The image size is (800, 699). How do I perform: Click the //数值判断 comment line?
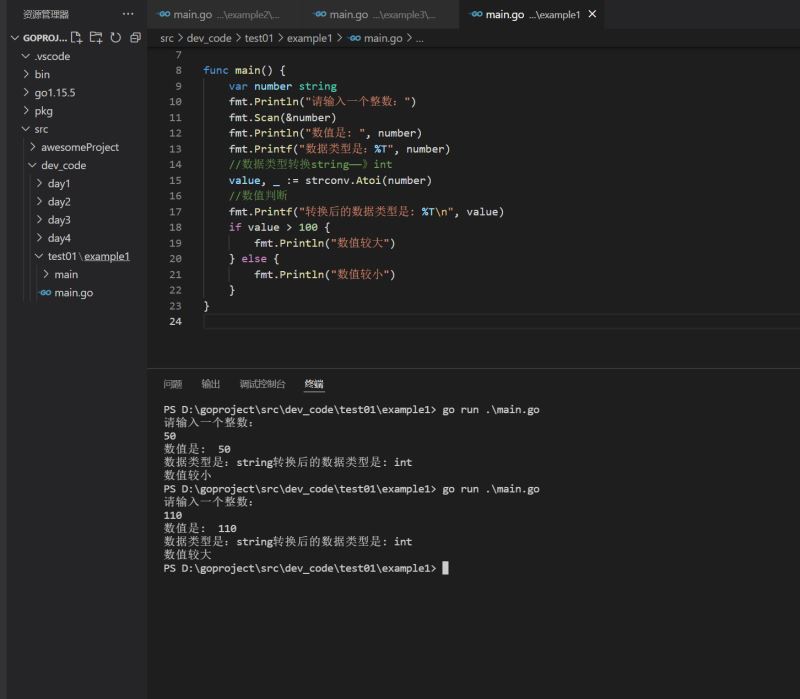(x=258, y=196)
